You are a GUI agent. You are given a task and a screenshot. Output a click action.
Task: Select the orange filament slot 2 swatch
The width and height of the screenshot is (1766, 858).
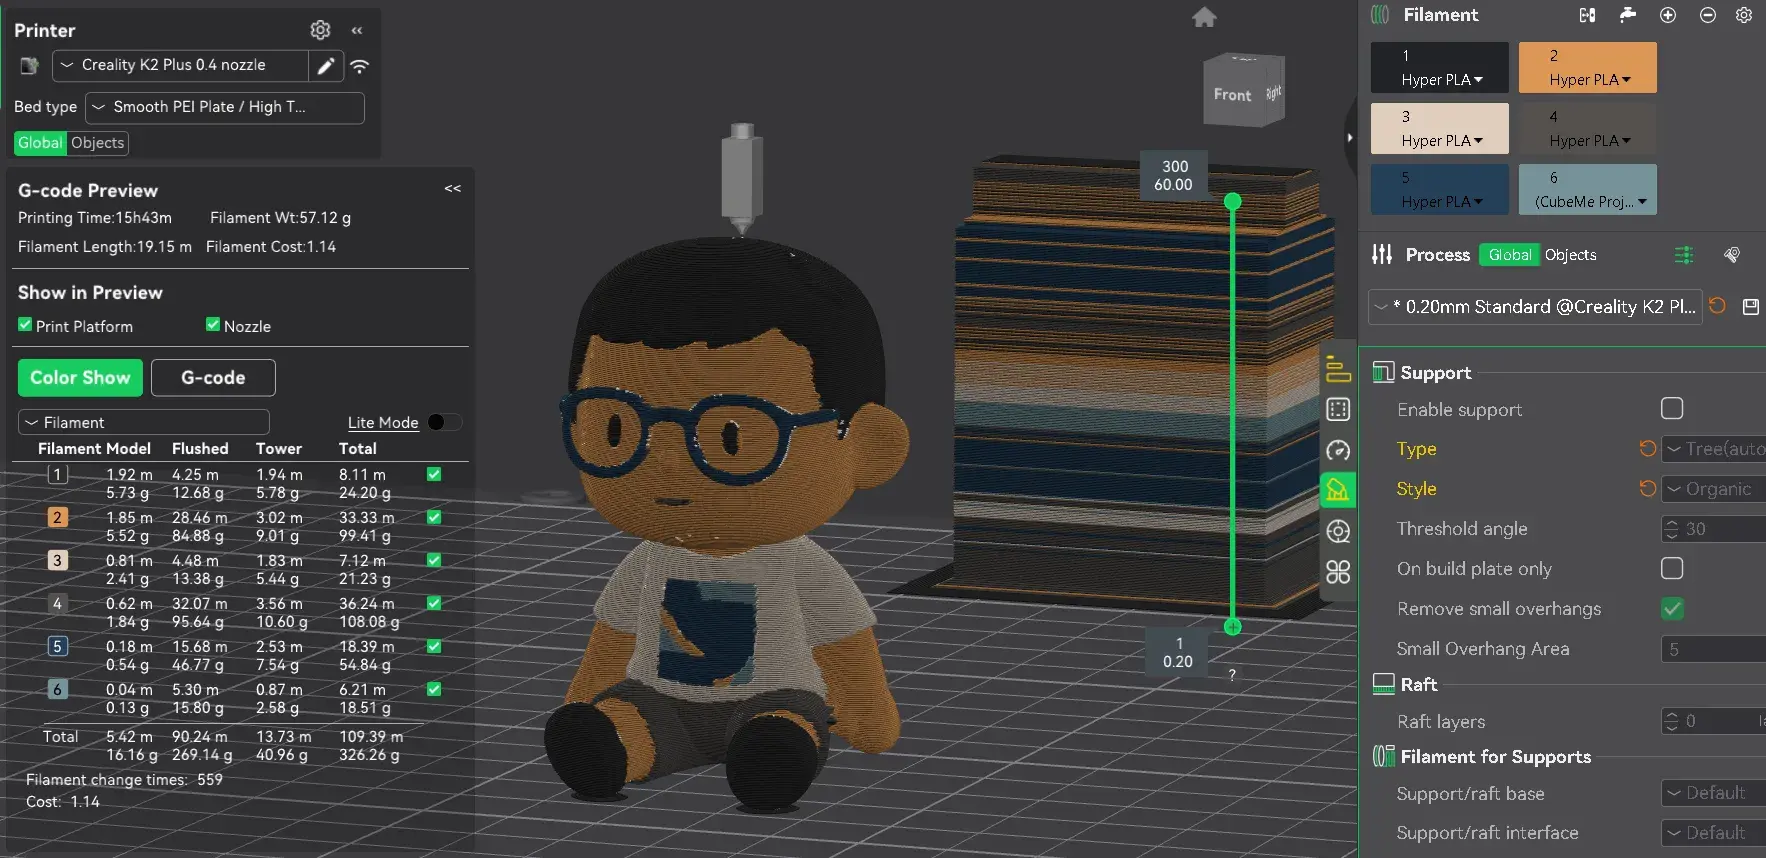[1588, 68]
